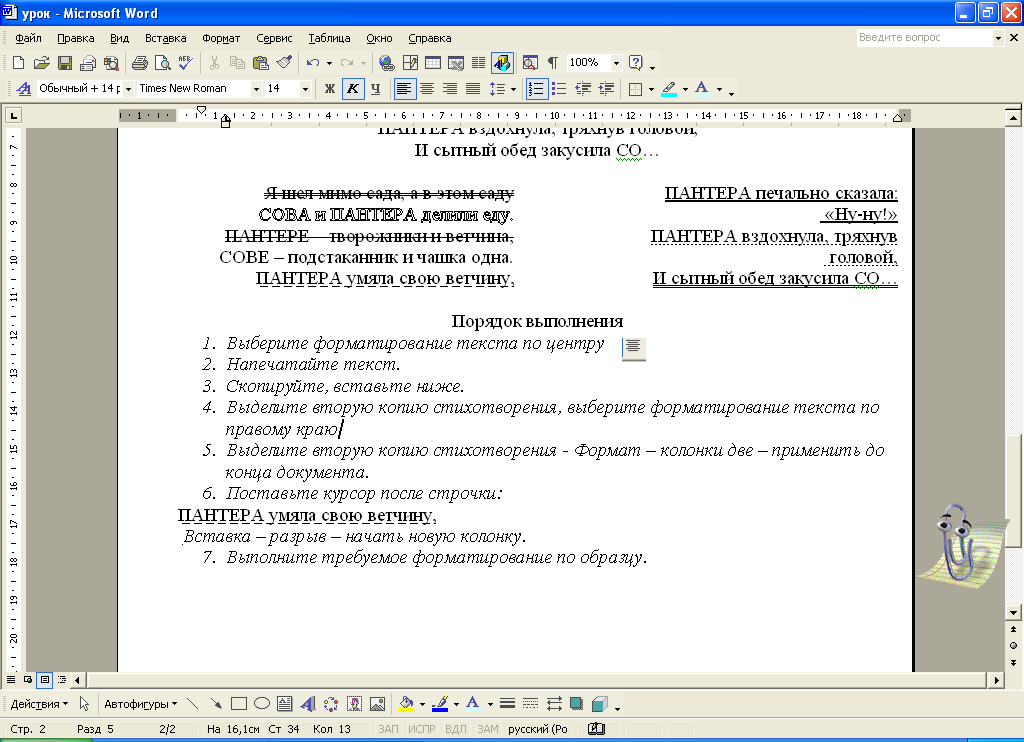
Task: Toggle numbered list formatting
Action: pos(536,88)
